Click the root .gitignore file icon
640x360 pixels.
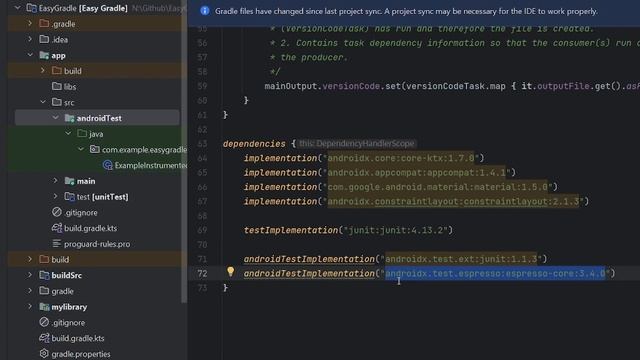(x=44, y=322)
